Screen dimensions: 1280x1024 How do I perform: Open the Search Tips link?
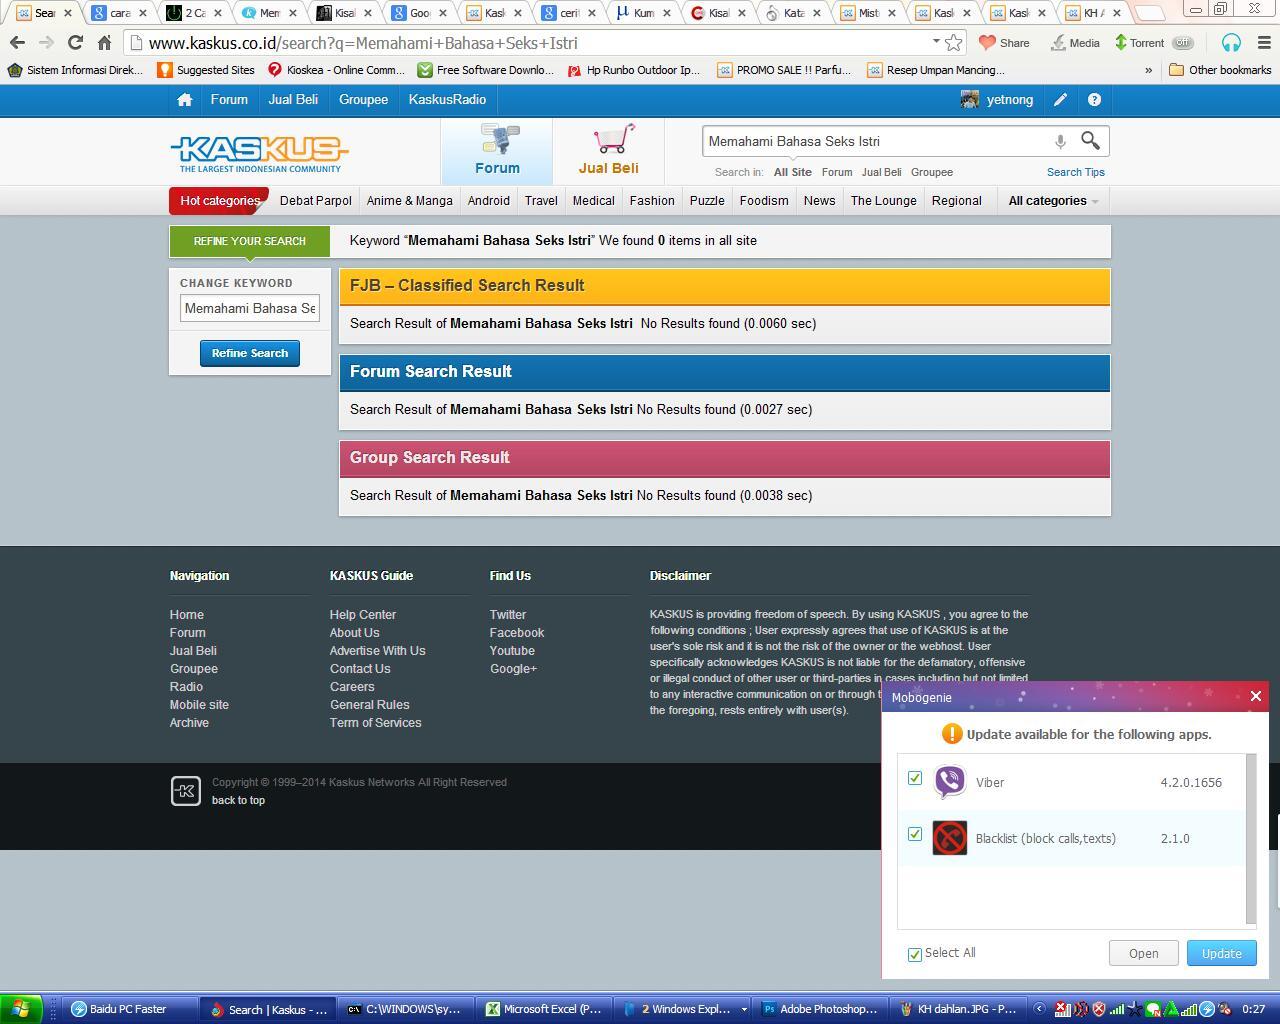point(1075,172)
